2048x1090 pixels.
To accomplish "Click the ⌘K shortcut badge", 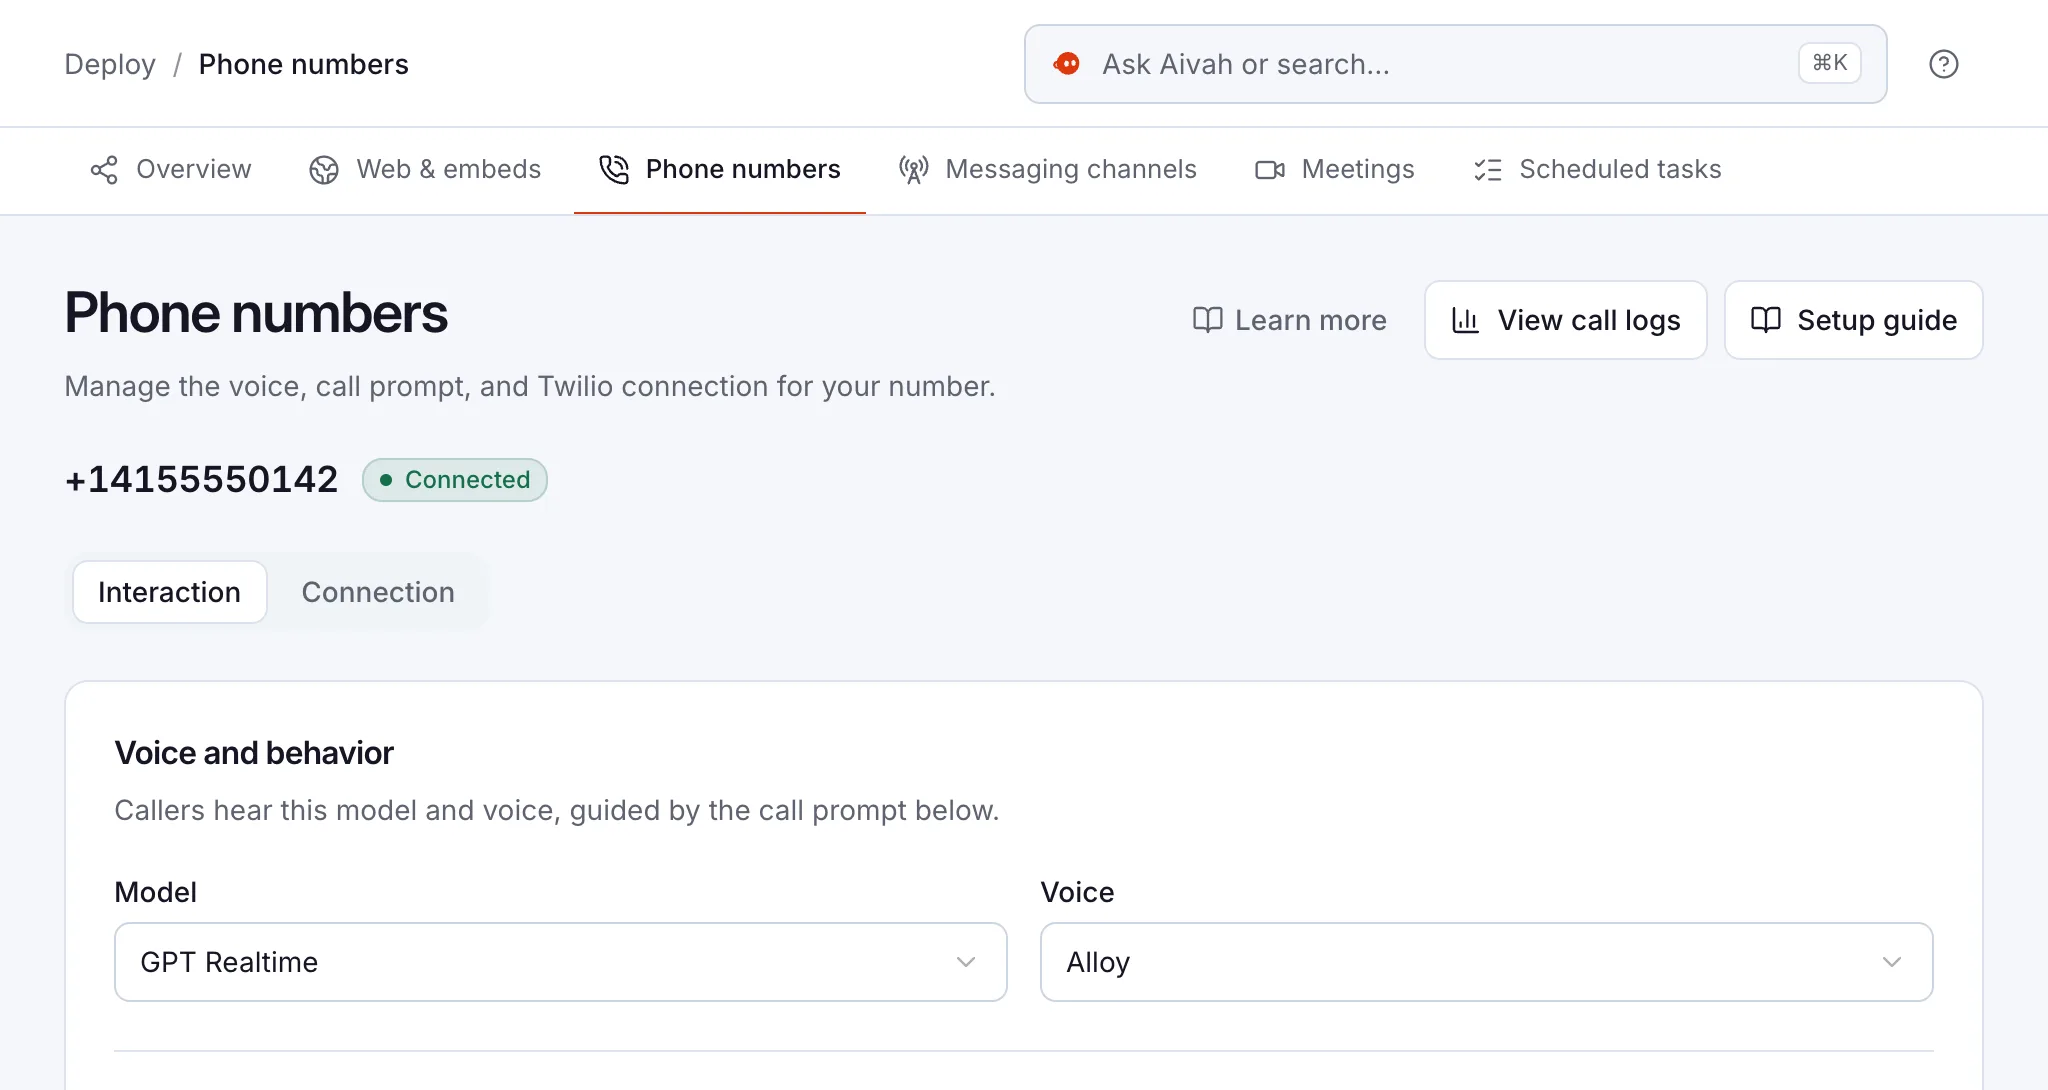I will (x=1829, y=63).
